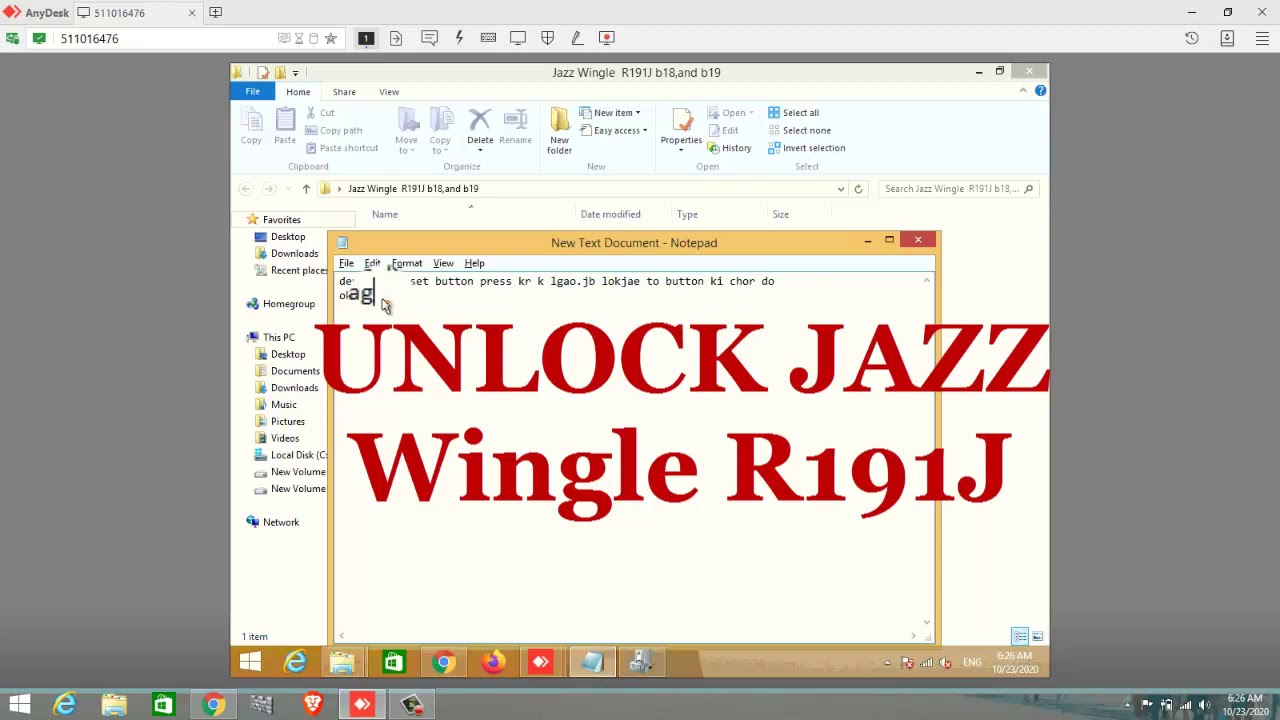Image resolution: width=1280 pixels, height=720 pixels.
Task: Open Firefox on remote taskbar
Action: tap(492, 662)
